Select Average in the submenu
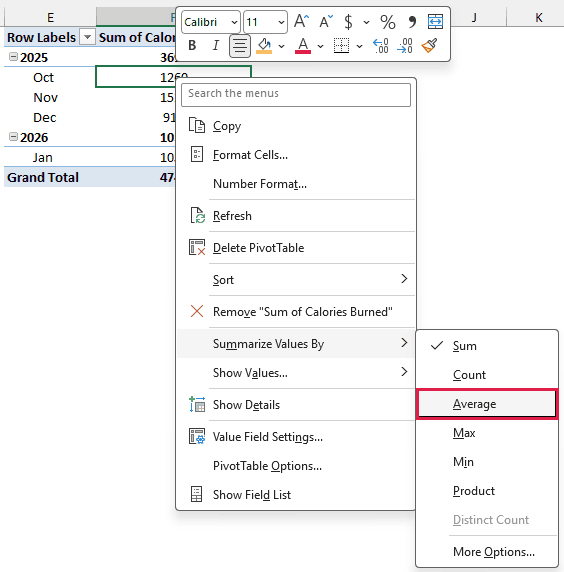 coord(487,404)
